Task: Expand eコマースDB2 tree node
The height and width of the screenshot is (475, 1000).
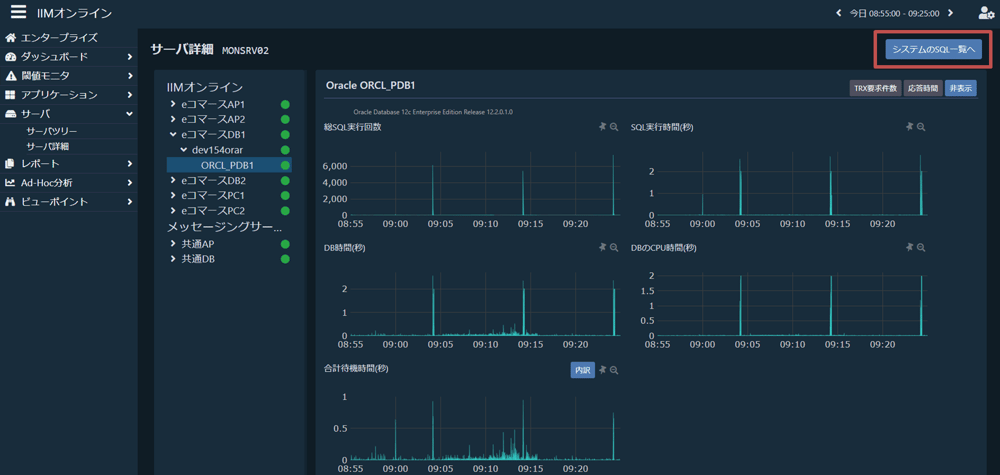Action: coord(173,180)
